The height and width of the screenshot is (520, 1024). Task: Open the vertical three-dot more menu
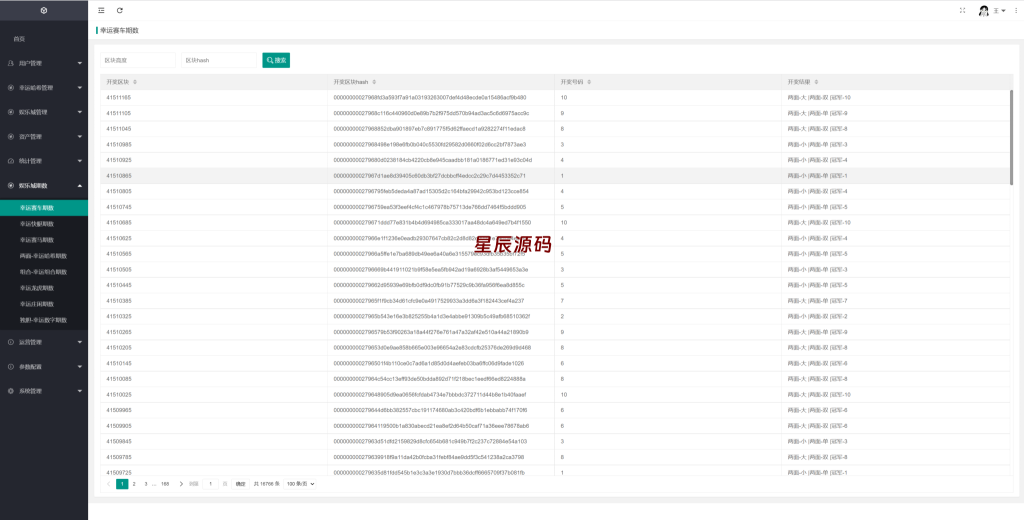(x=1014, y=10)
